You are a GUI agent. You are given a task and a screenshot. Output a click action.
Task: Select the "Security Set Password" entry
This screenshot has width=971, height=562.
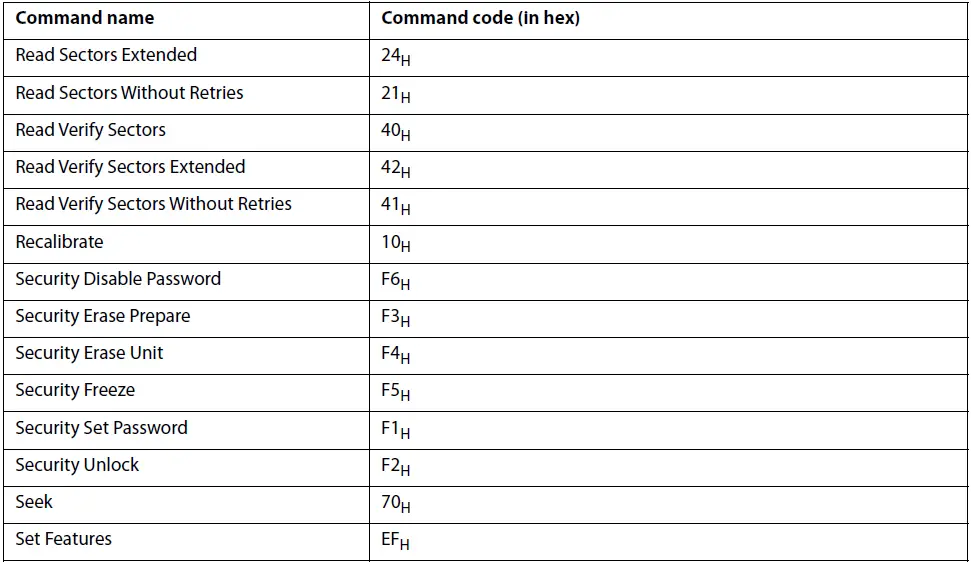[x=101, y=428]
